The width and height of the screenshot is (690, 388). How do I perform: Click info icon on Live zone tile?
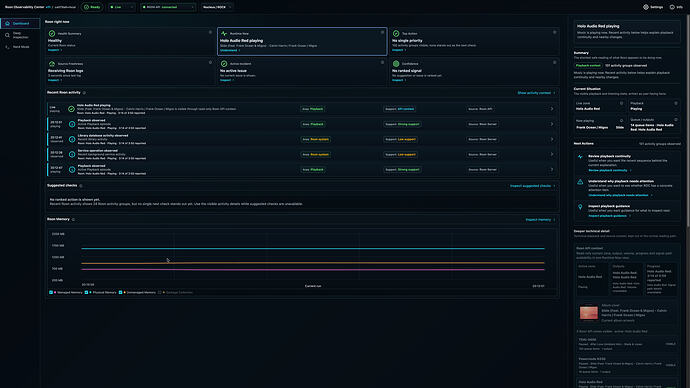pos(621,103)
